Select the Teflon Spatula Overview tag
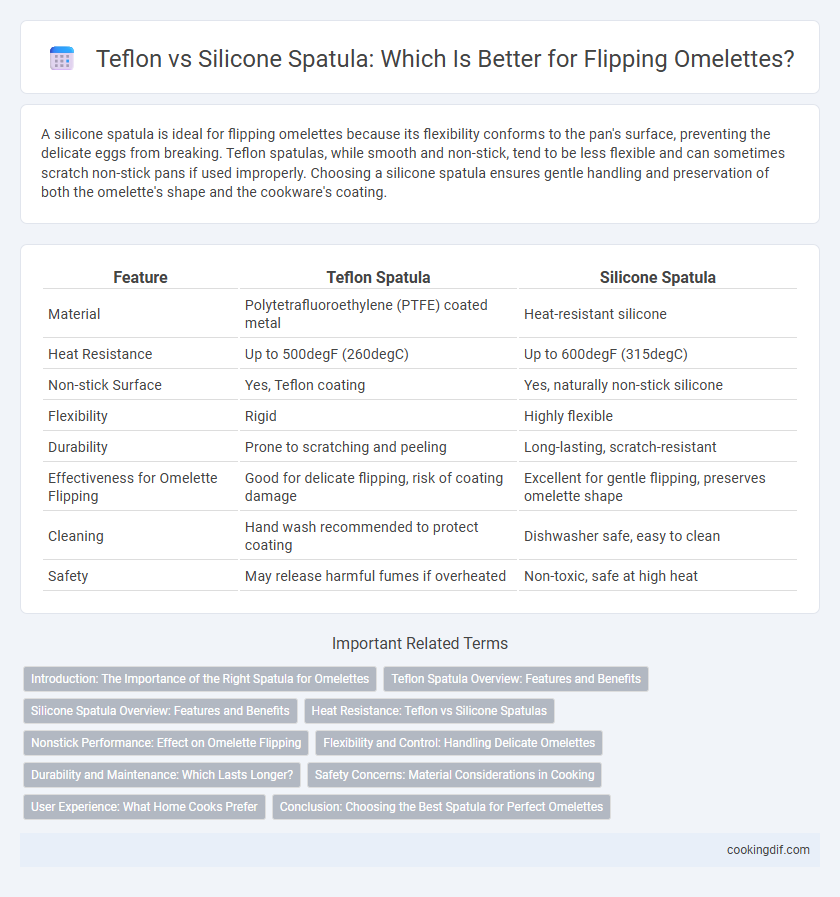 [516, 678]
